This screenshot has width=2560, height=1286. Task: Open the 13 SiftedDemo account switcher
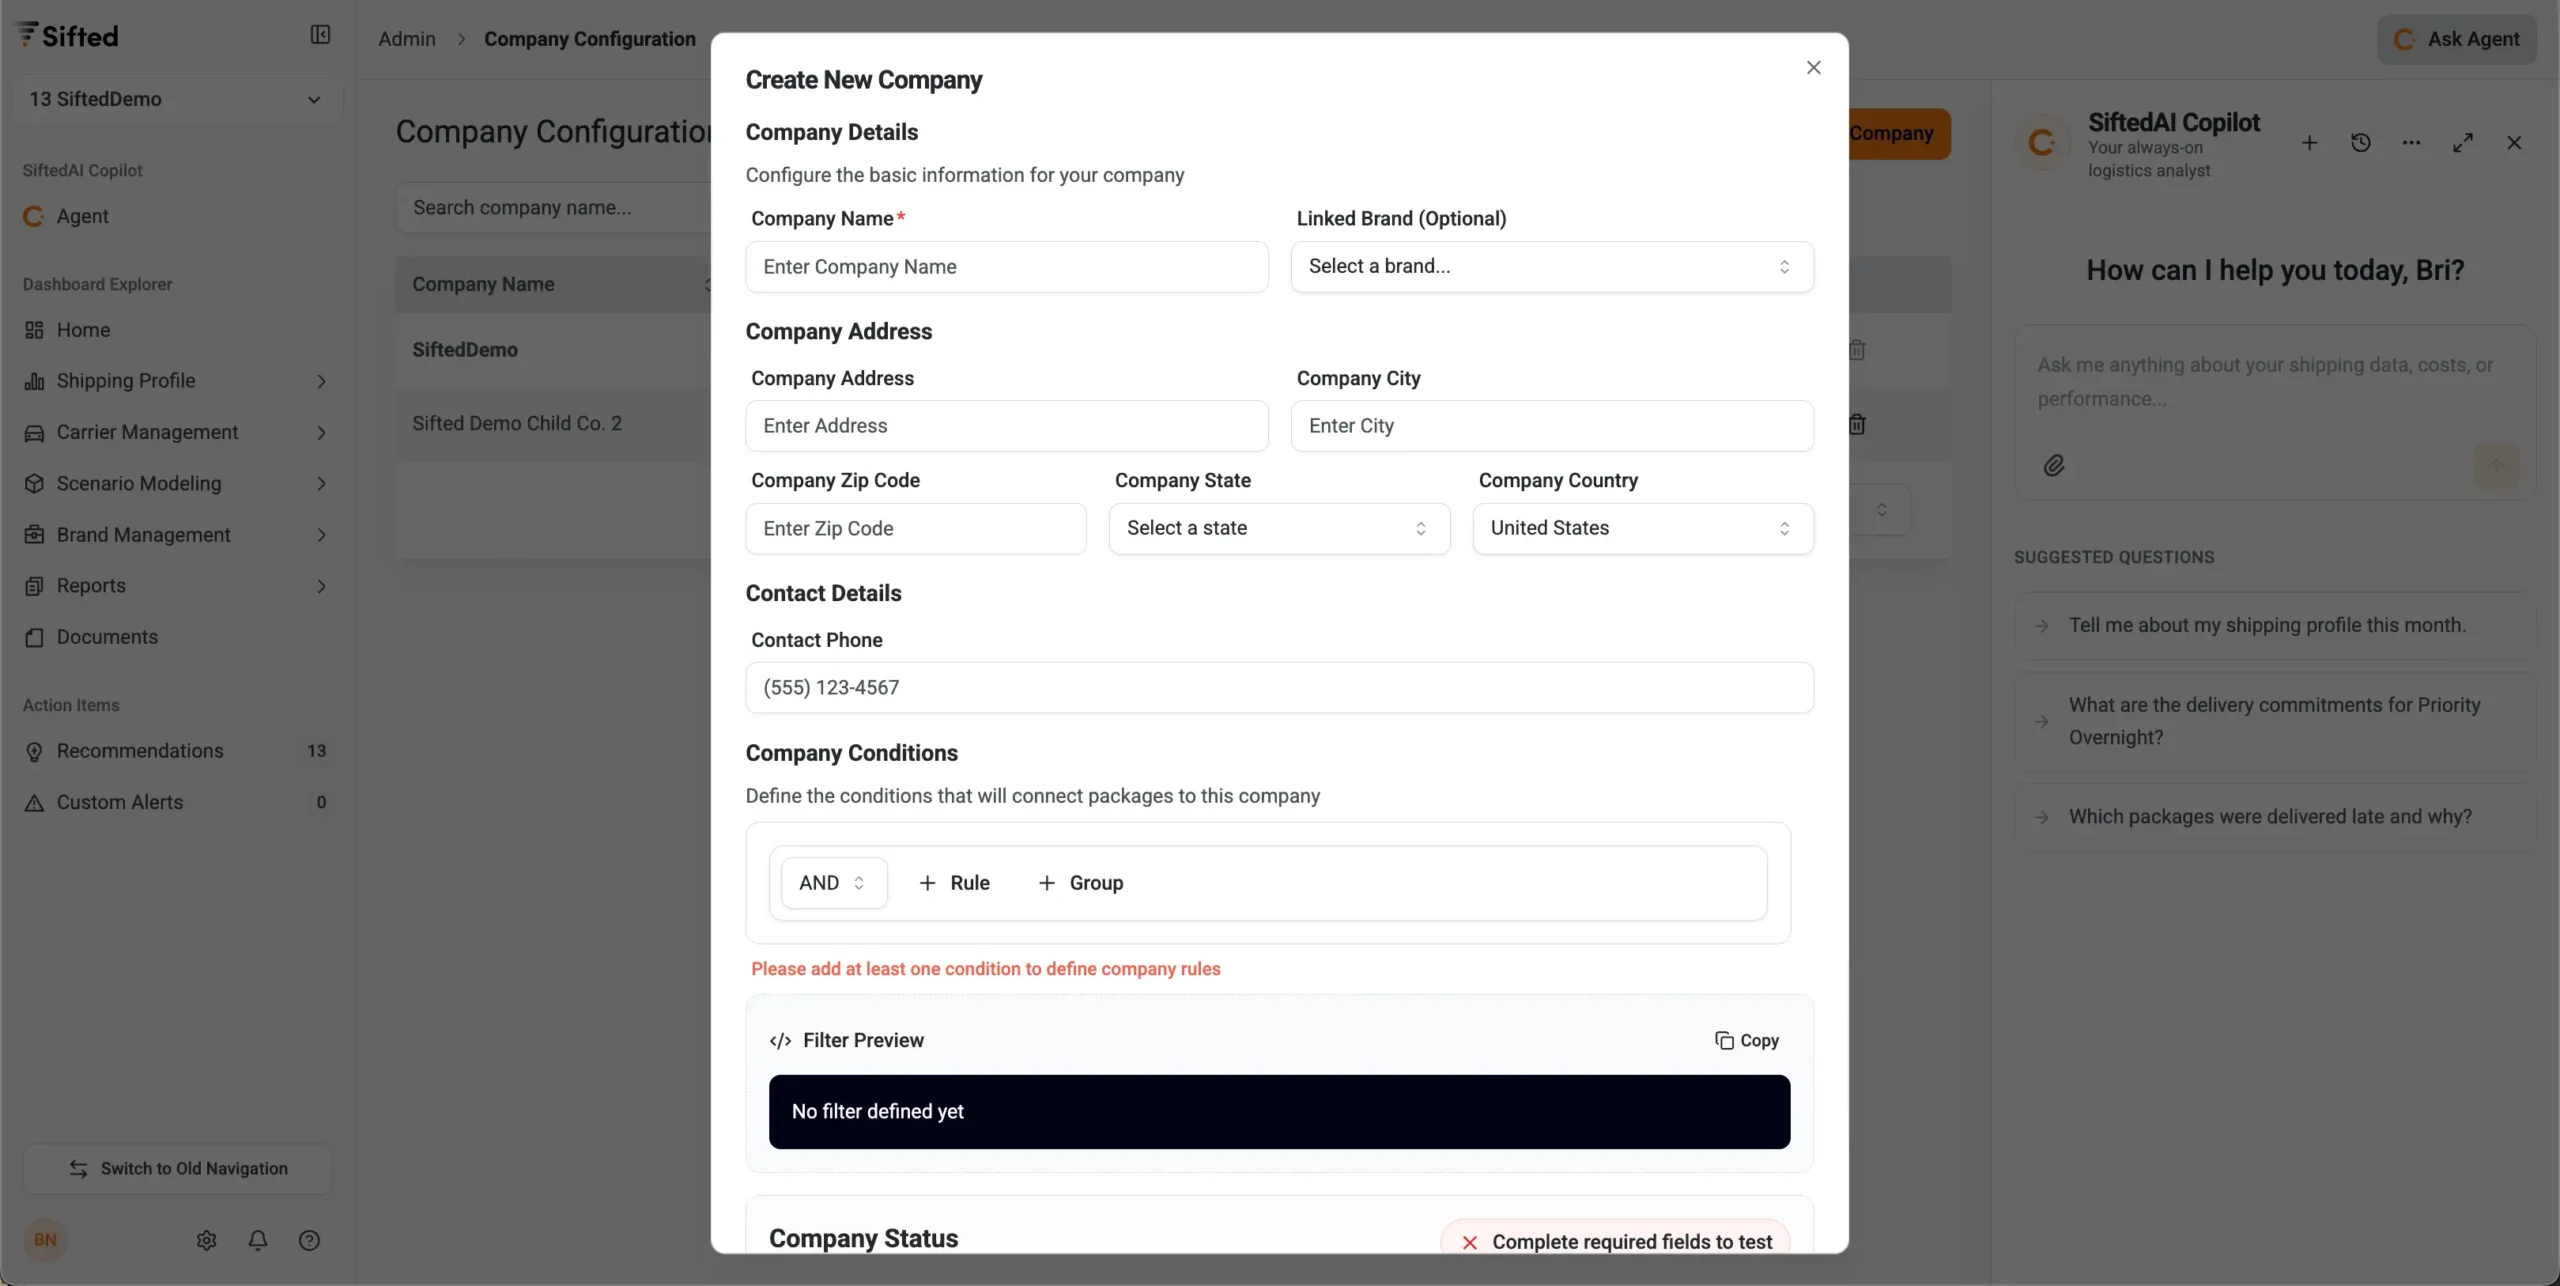coord(175,99)
